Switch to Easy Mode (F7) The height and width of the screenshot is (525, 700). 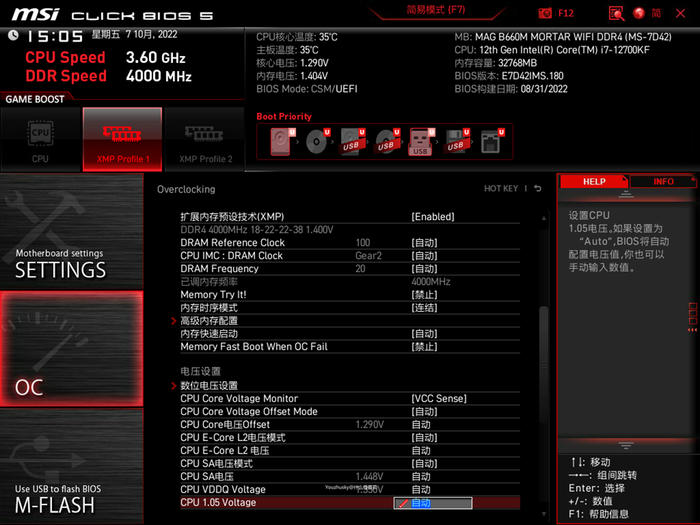click(x=436, y=10)
